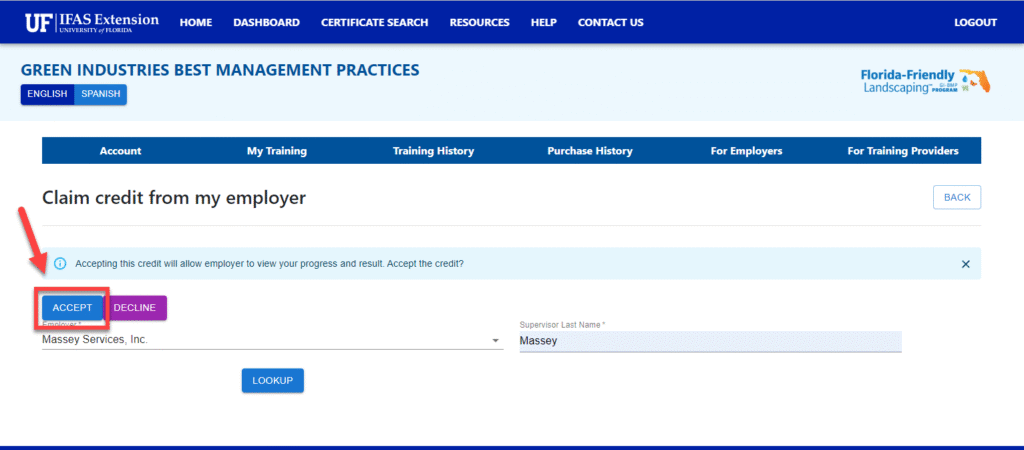Image resolution: width=1024 pixels, height=450 pixels.
Task: View the Purchase History tab
Action: pos(590,151)
